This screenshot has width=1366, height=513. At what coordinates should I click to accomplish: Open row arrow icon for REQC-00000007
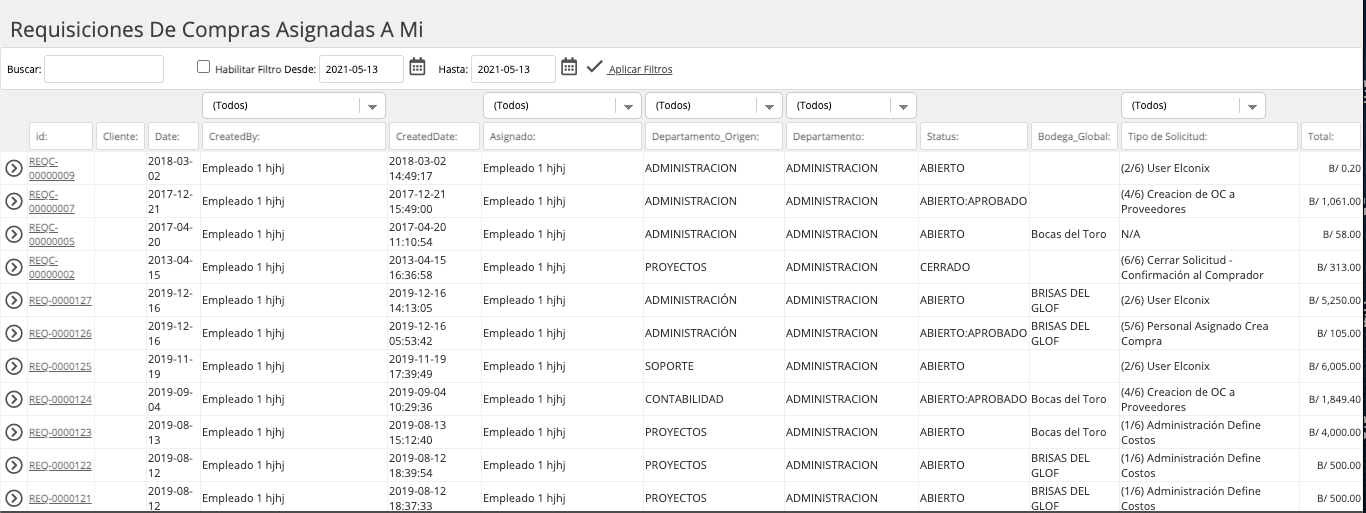(14, 201)
